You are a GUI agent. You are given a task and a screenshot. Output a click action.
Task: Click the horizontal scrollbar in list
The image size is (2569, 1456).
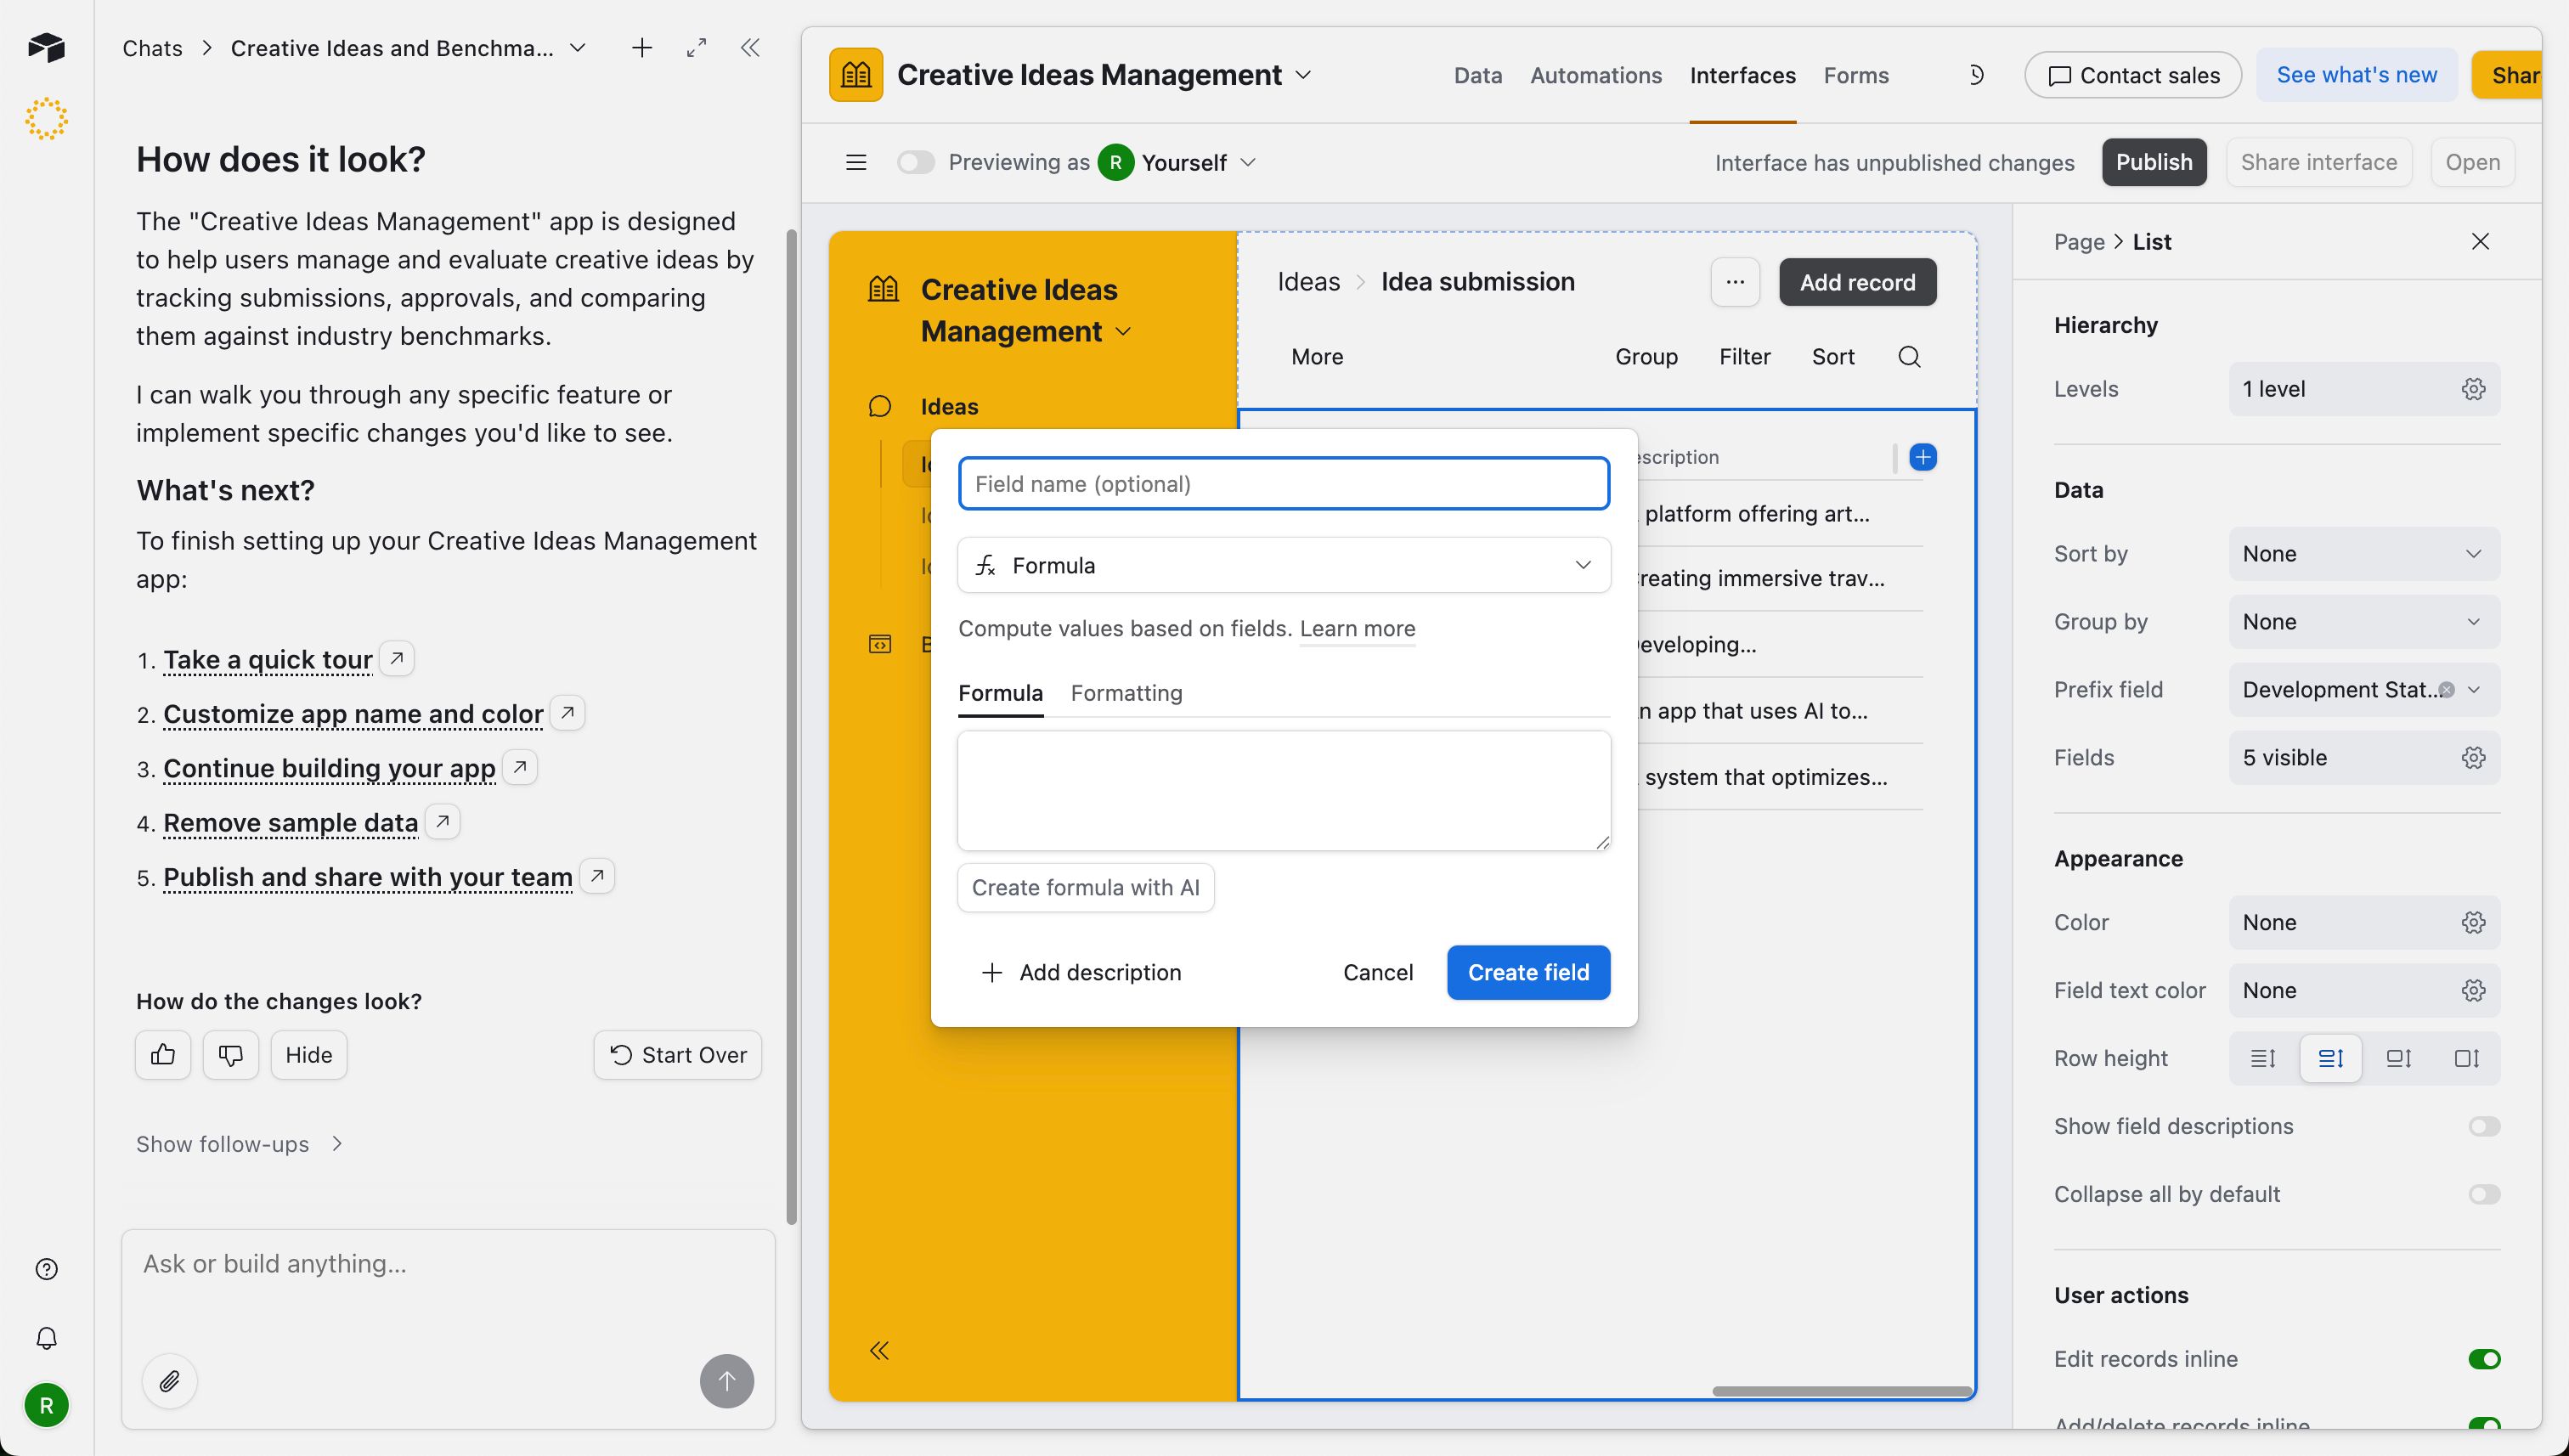1840,1390
